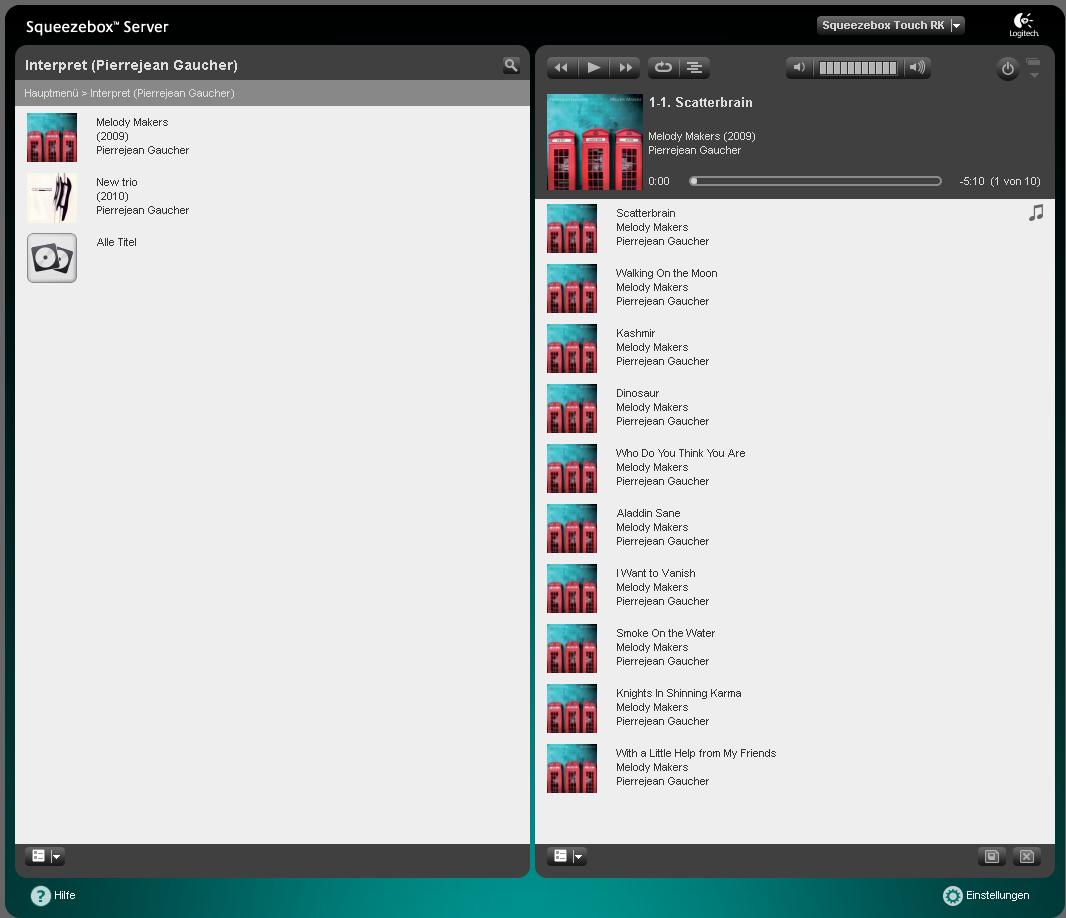This screenshot has width=1066, height=918.
Task: Clear the playlist with the X icon
Action: pyautogui.click(x=1026, y=856)
